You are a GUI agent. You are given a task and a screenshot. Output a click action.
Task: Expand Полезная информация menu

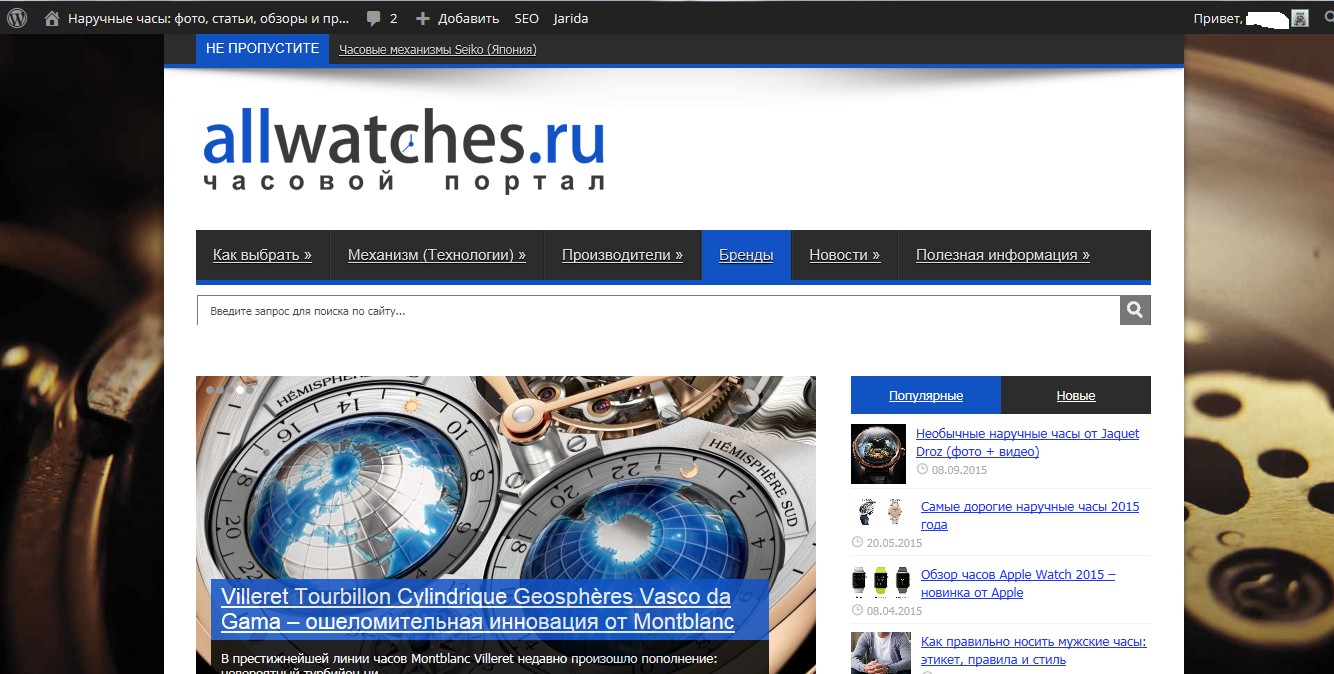coord(1003,255)
